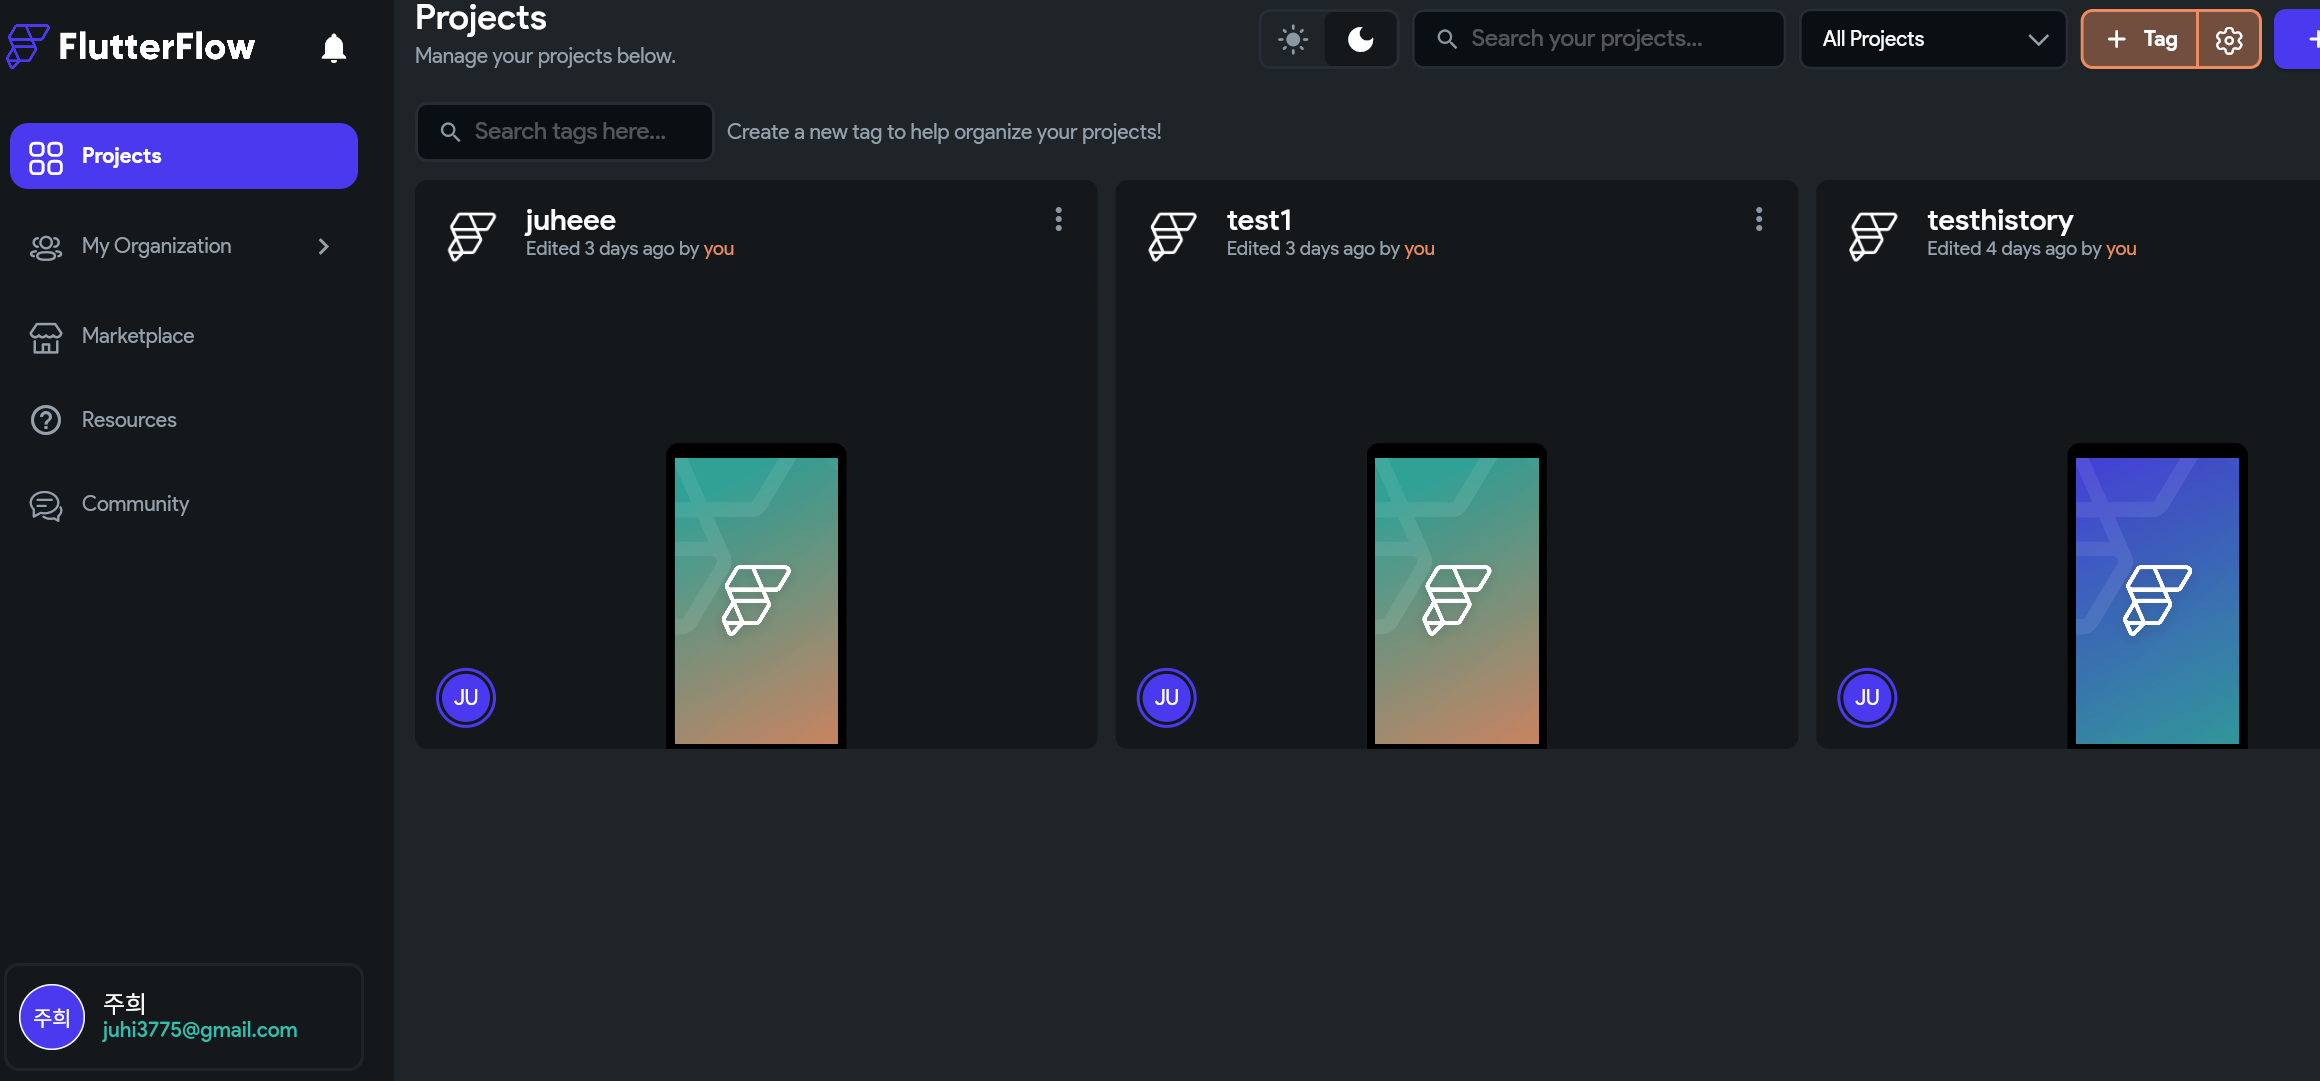Add a new Tag
Screen dimensions: 2320x1081
pos(2140,39)
